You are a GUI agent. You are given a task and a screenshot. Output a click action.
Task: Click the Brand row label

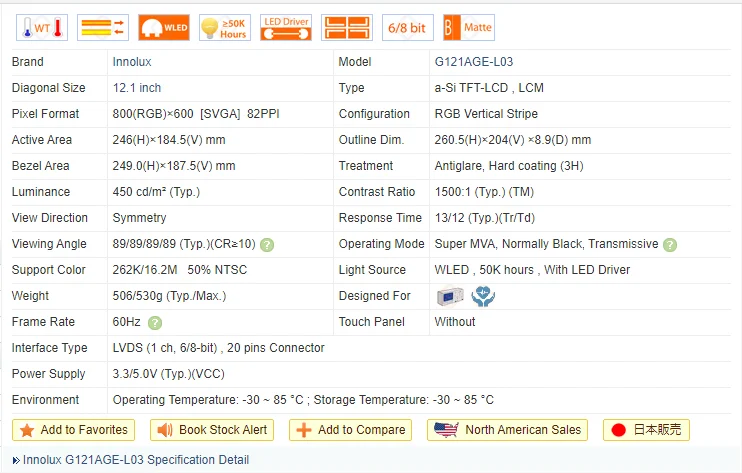click(27, 62)
